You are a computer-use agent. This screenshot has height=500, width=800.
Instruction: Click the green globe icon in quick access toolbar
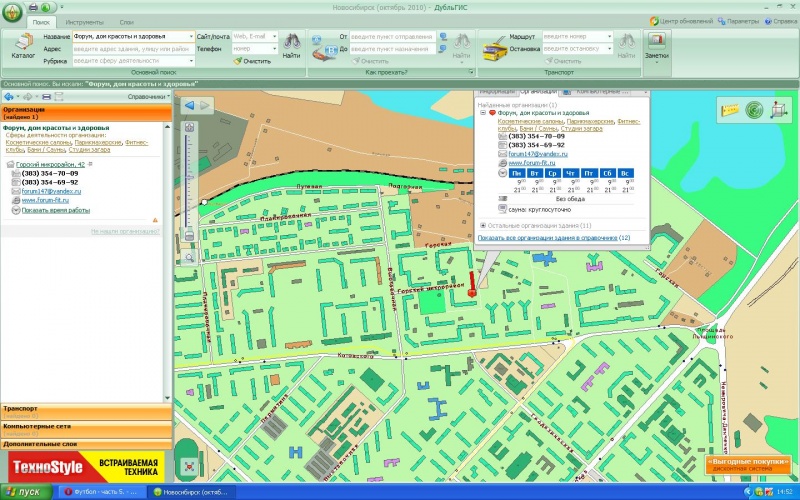pyautogui.click(x=45, y=7)
